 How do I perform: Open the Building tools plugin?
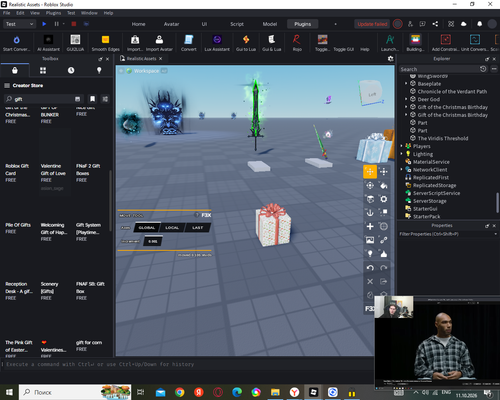point(415,43)
